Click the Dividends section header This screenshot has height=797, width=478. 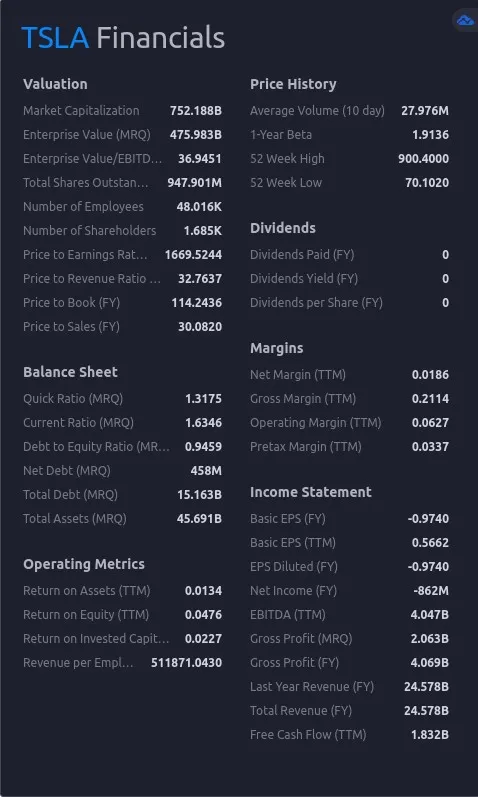tap(283, 228)
